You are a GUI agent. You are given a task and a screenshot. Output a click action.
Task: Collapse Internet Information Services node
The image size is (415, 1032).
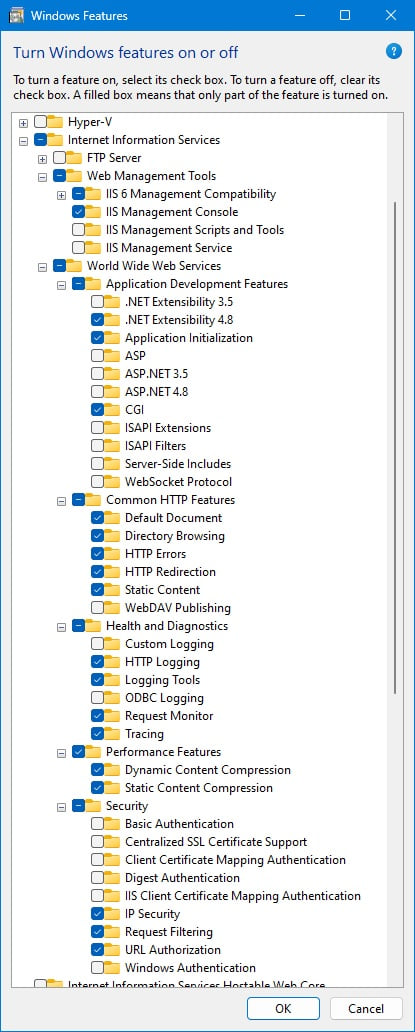click(24, 140)
